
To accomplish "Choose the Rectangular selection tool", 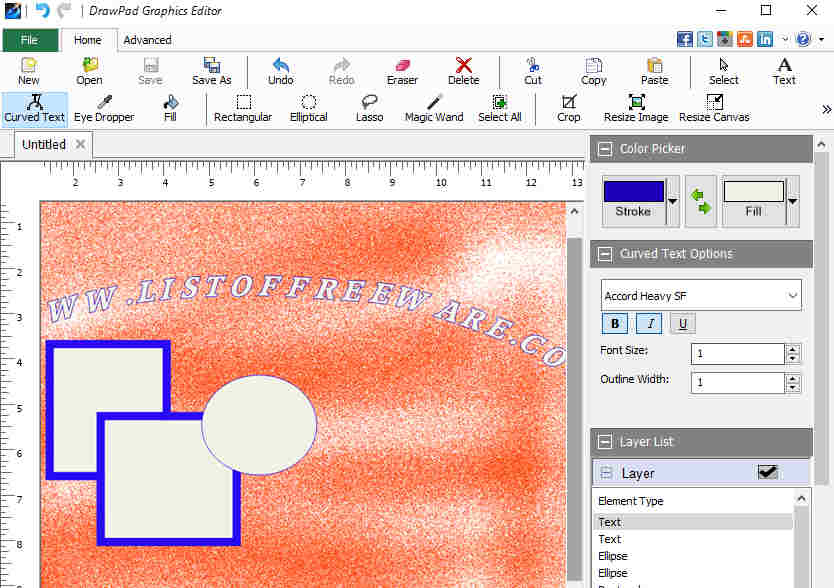I will [x=243, y=109].
